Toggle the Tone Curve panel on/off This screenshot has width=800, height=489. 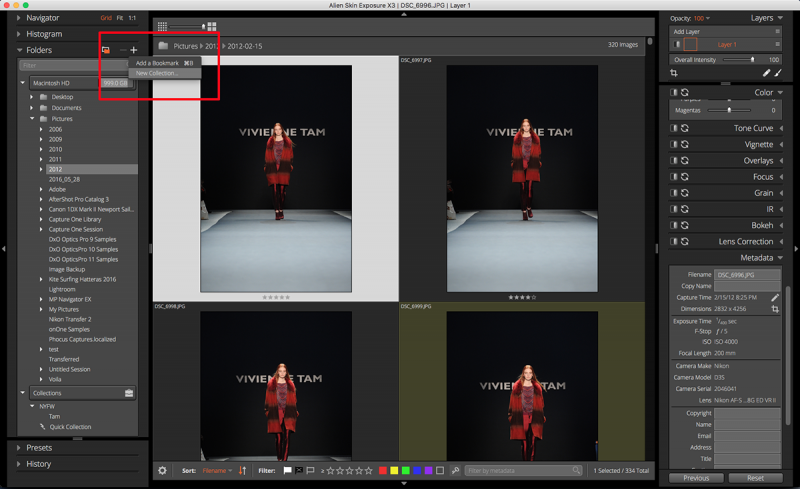(674, 128)
